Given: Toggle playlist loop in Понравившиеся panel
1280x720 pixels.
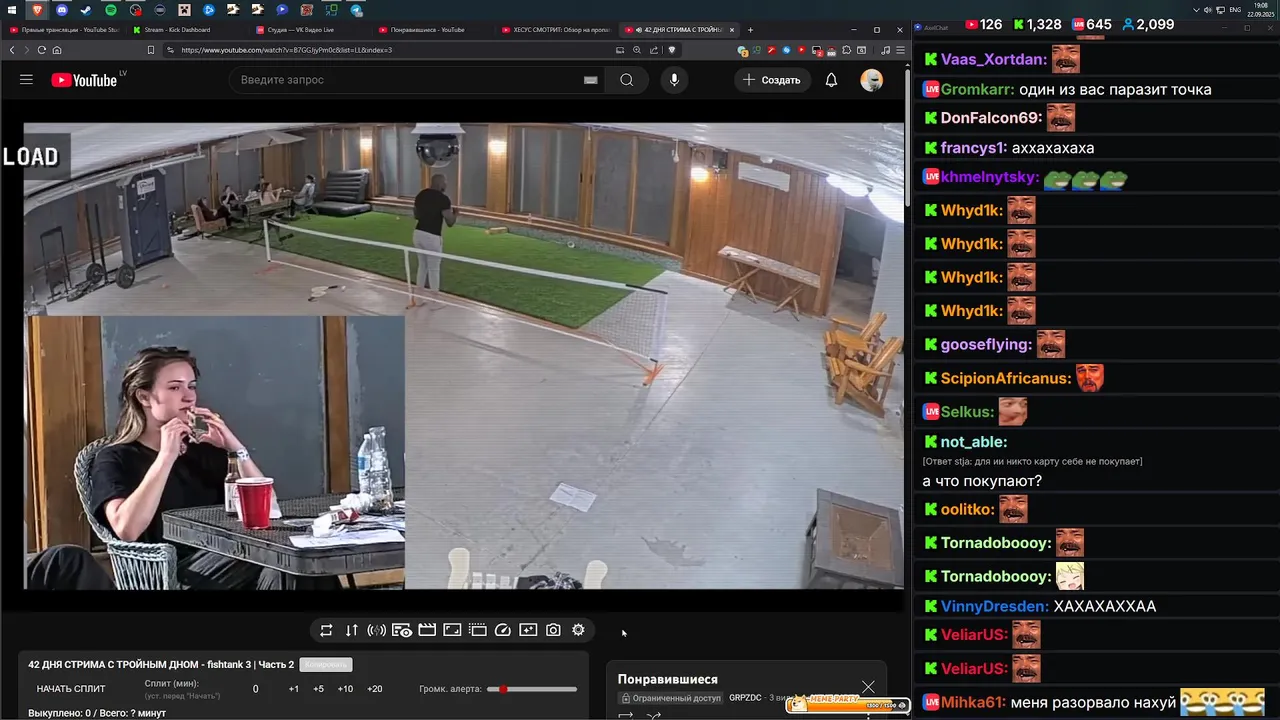Looking at the screenshot, I should click(627, 715).
